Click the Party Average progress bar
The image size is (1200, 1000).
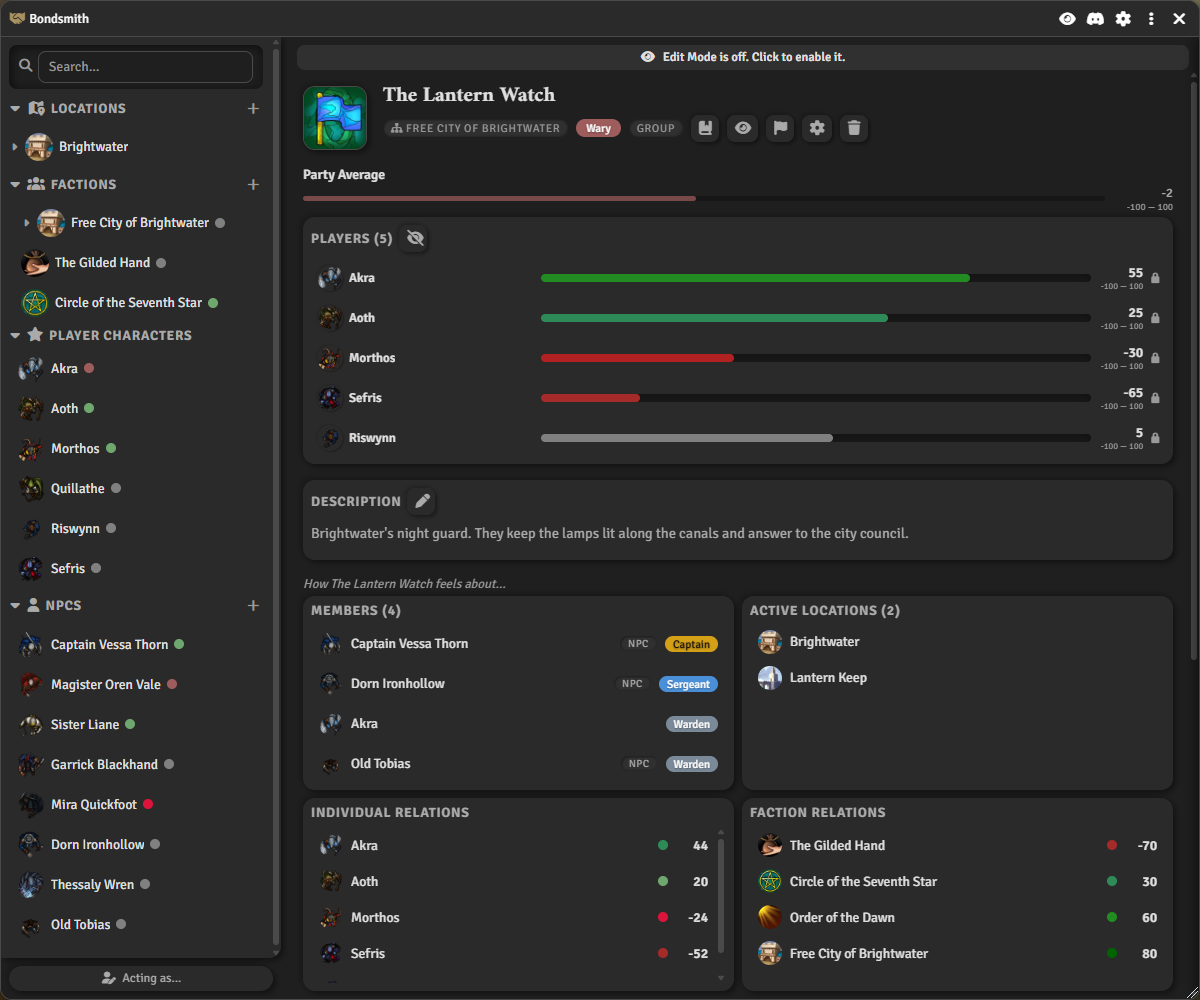pos(704,198)
